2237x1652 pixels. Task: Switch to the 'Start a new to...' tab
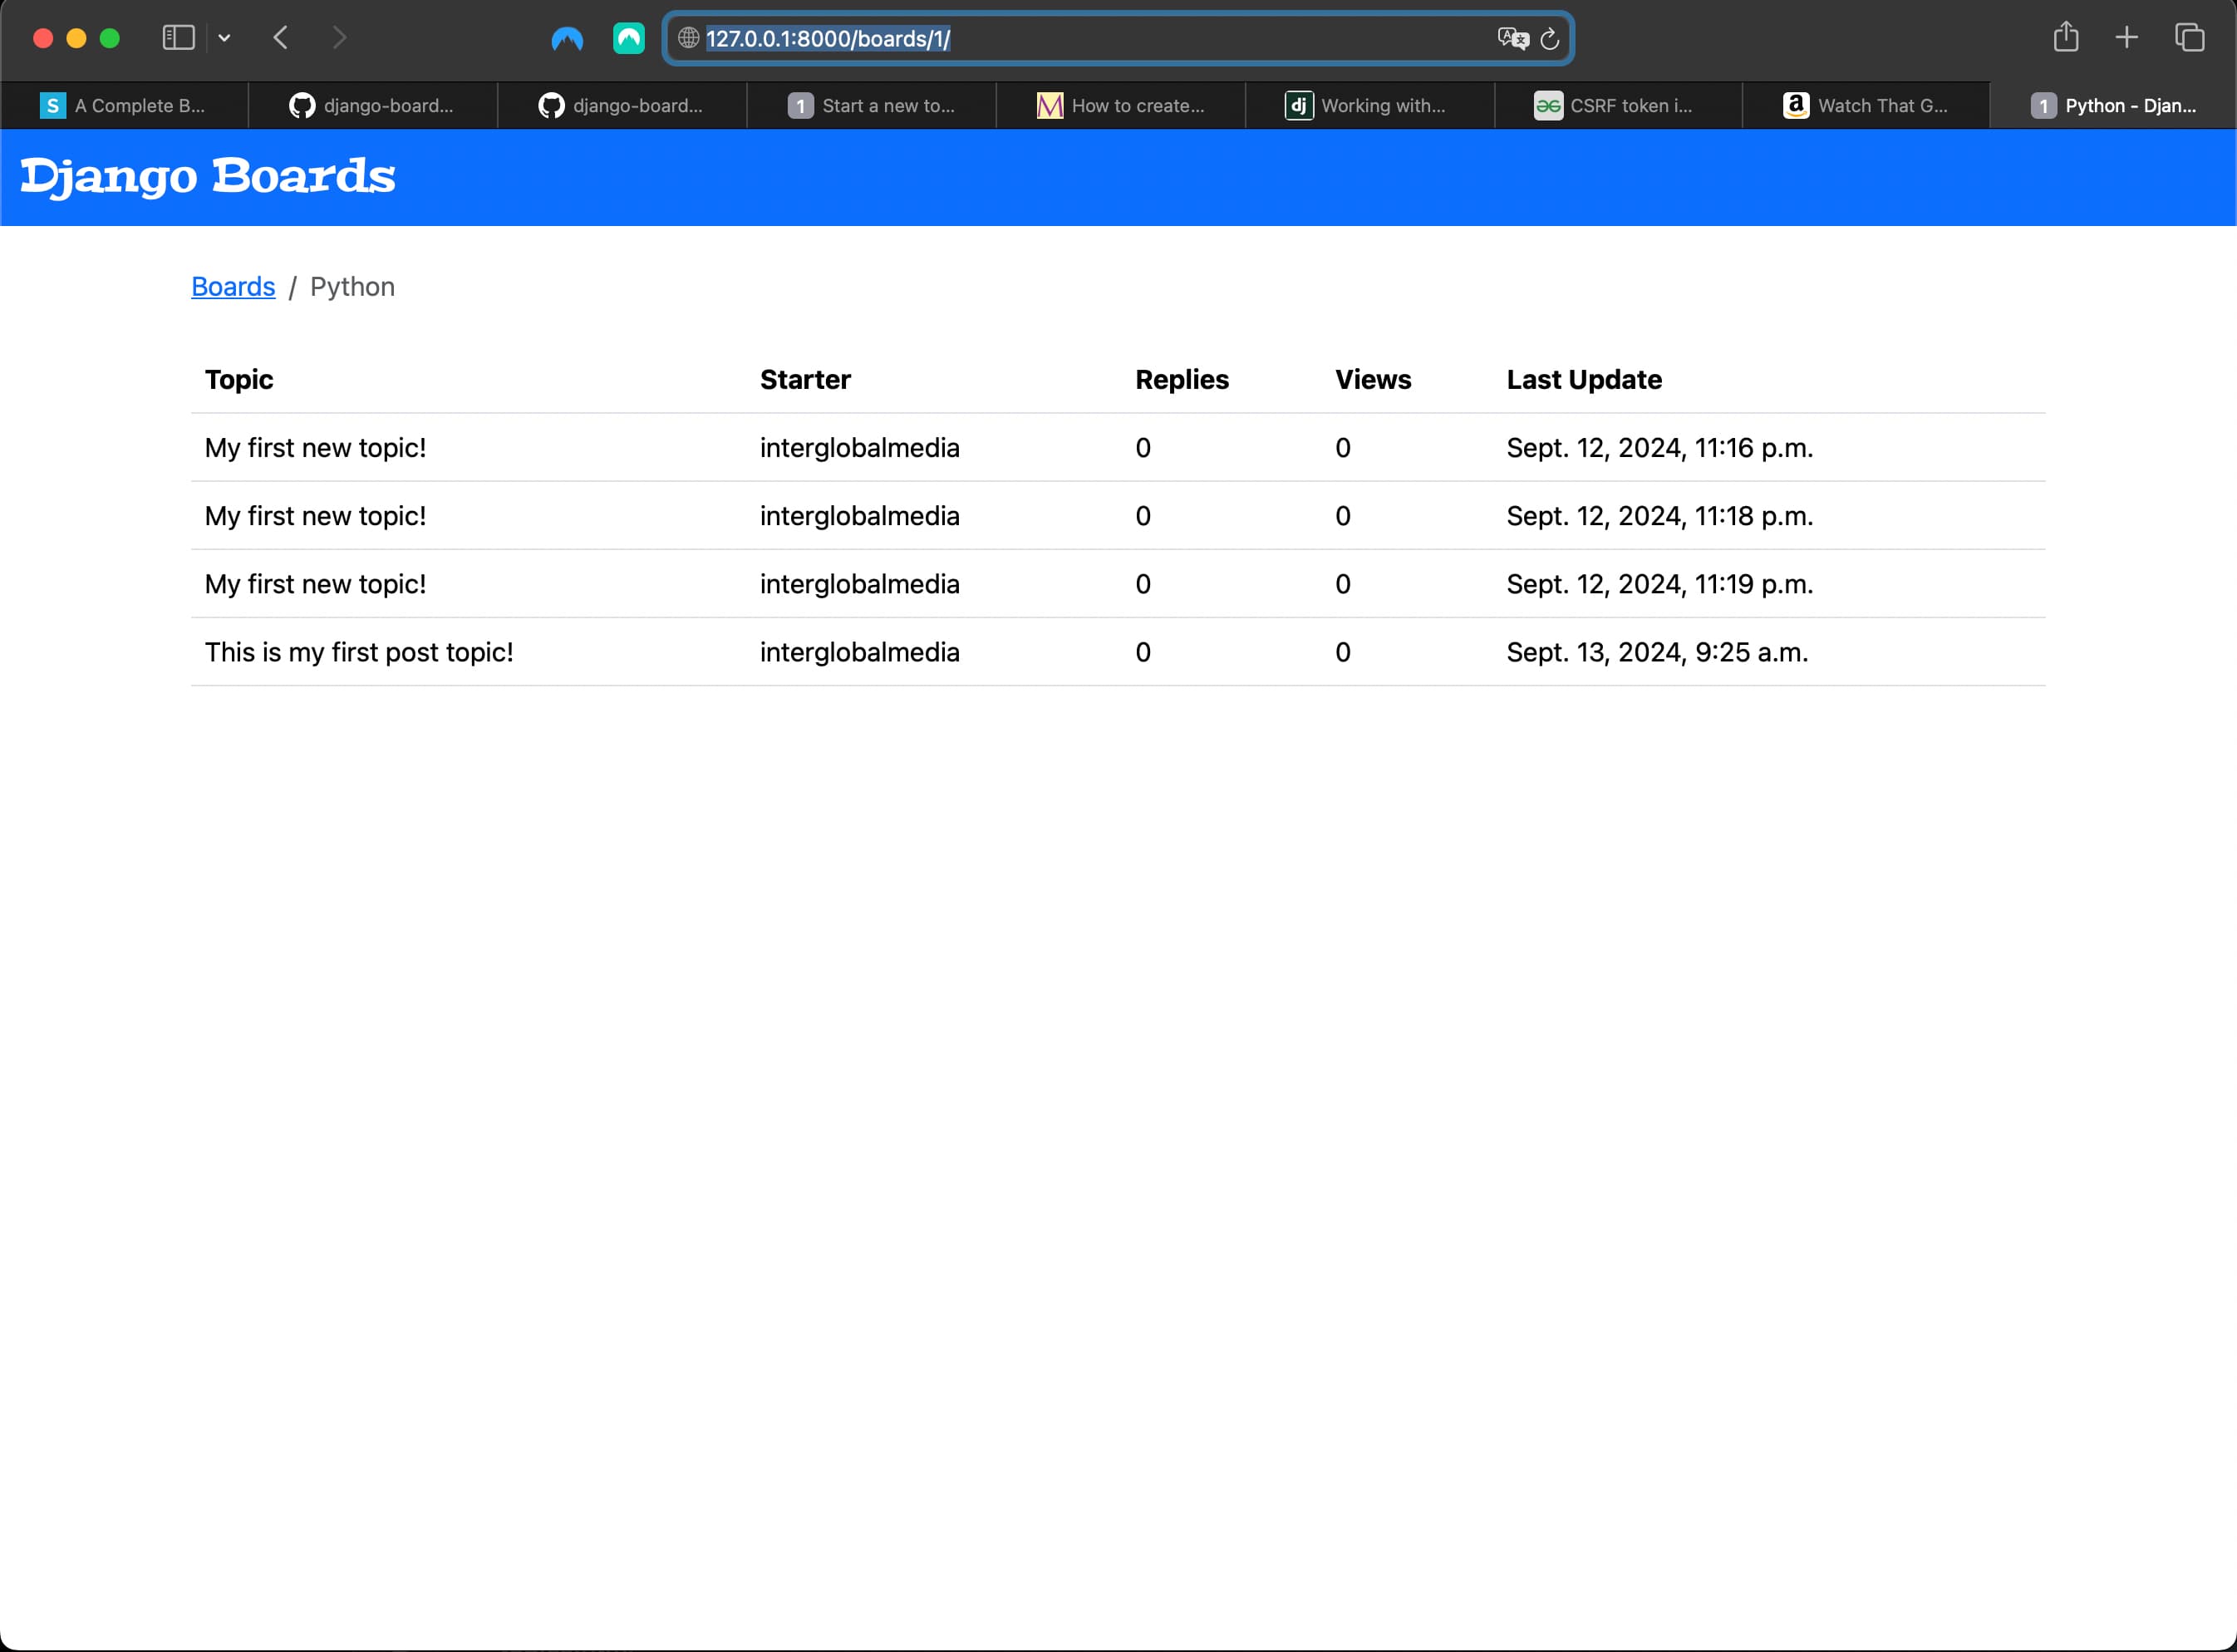[871, 105]
